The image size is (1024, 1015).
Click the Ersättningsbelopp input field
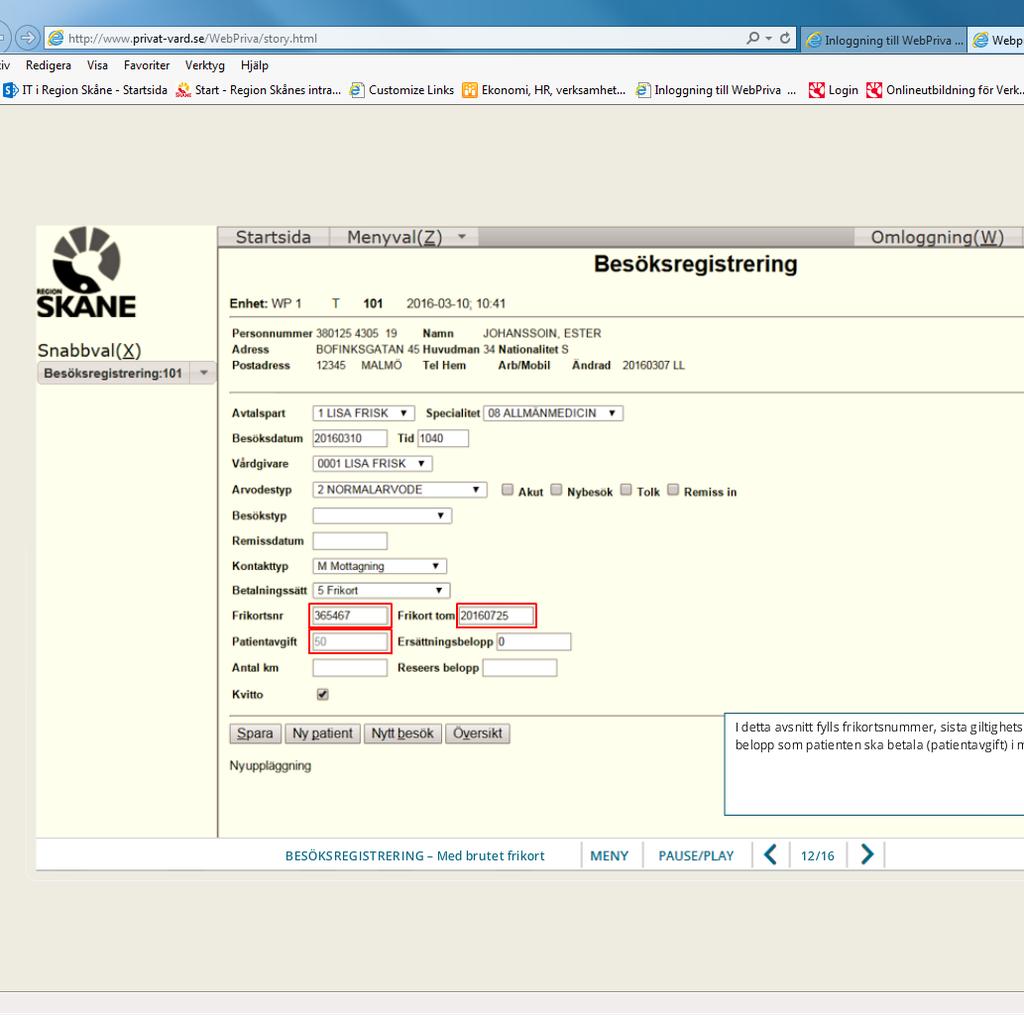534,641
